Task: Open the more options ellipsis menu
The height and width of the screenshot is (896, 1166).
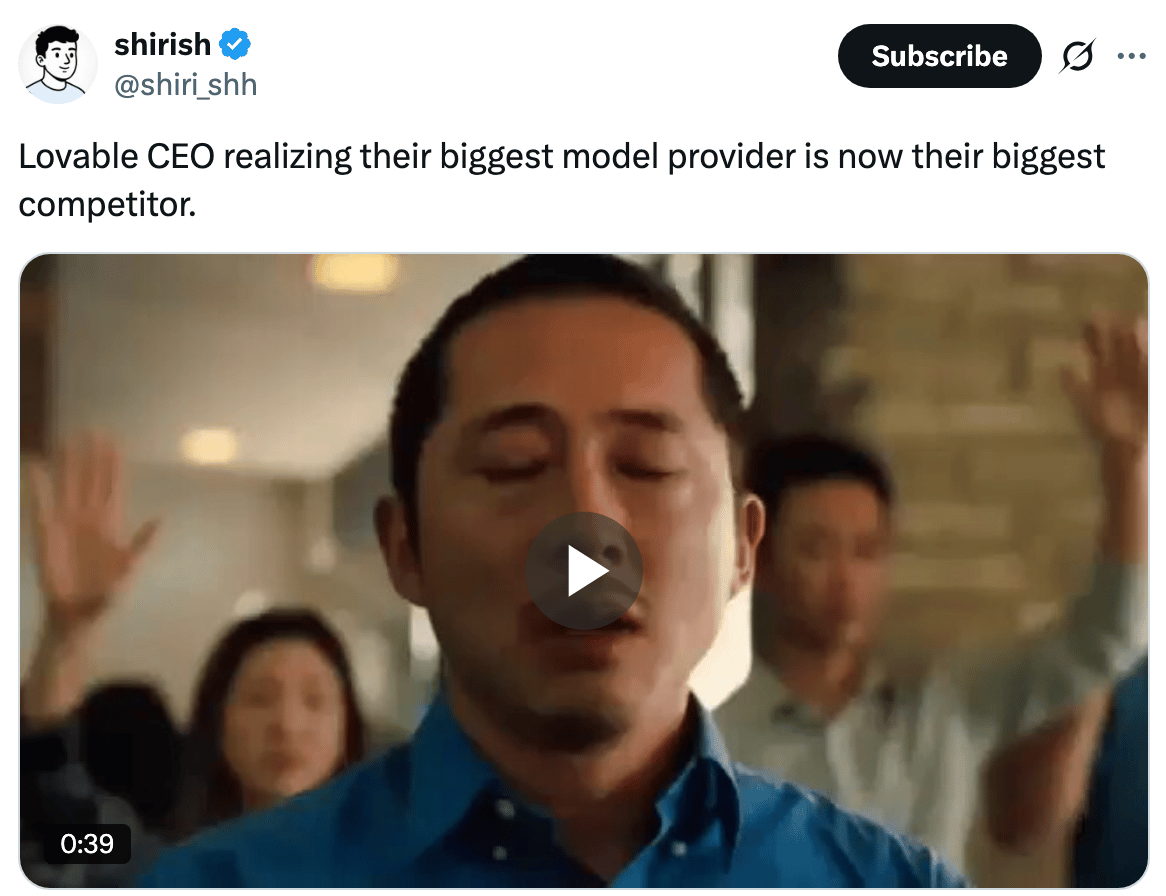Action: (1131, 56)
